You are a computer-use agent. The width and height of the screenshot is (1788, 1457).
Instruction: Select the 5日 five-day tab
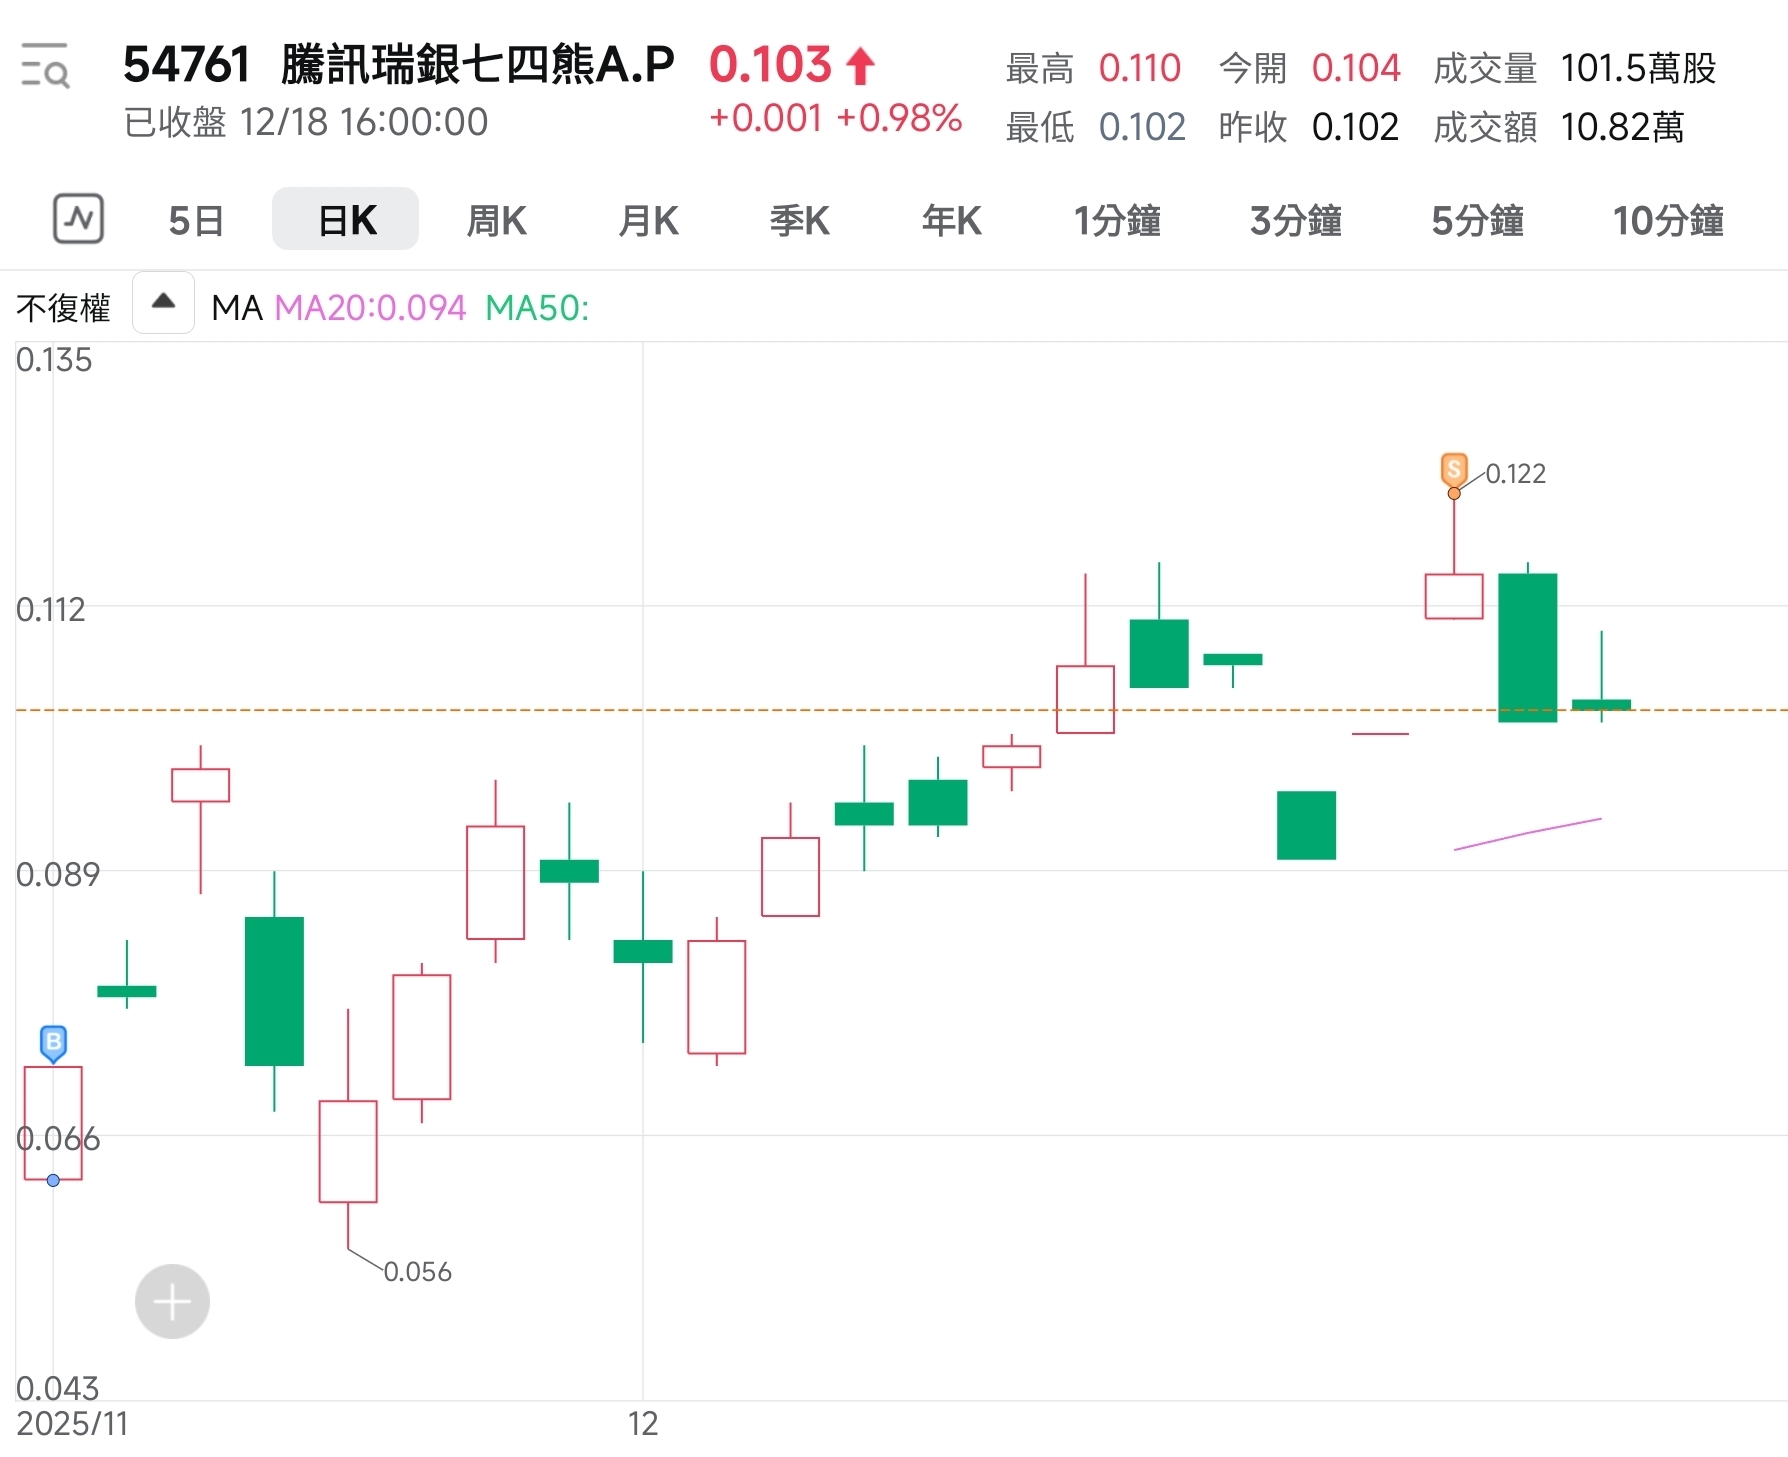tap(195, 220)
